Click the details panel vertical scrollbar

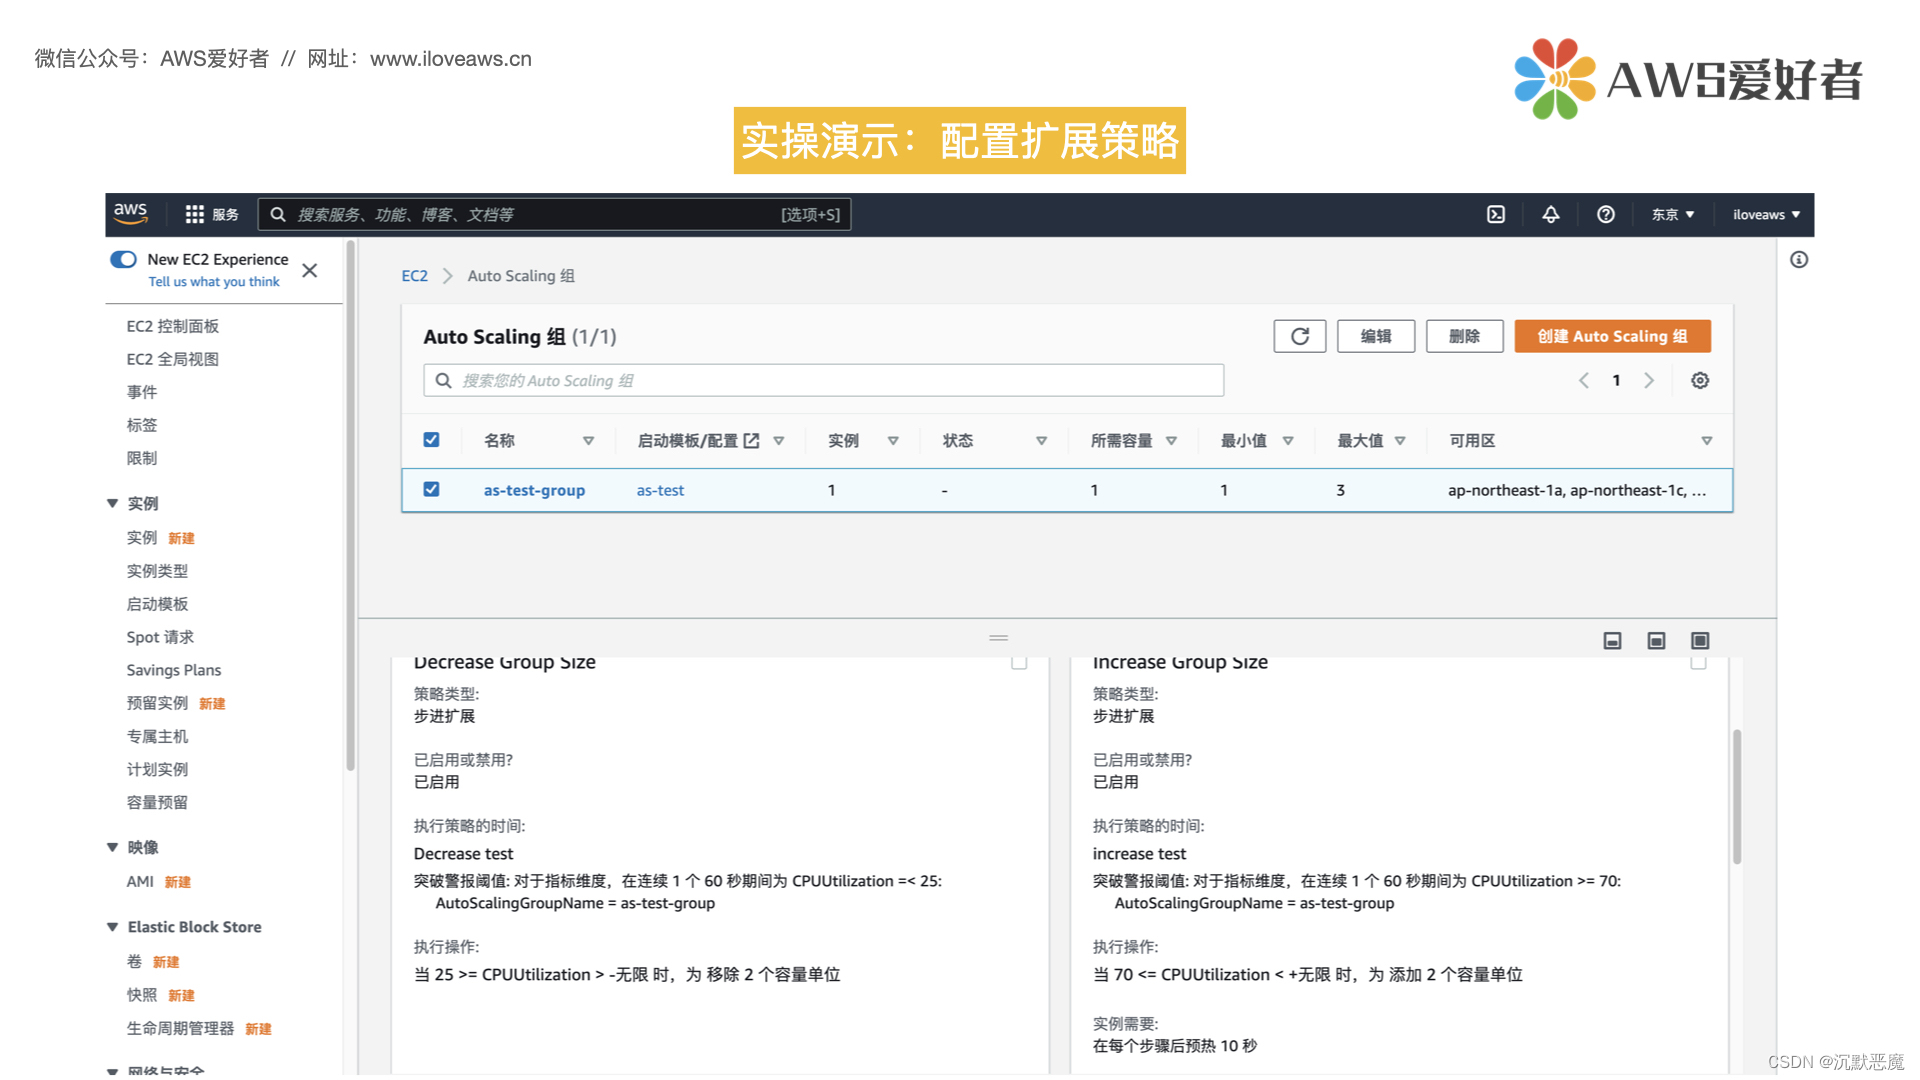pos(1737,796)
